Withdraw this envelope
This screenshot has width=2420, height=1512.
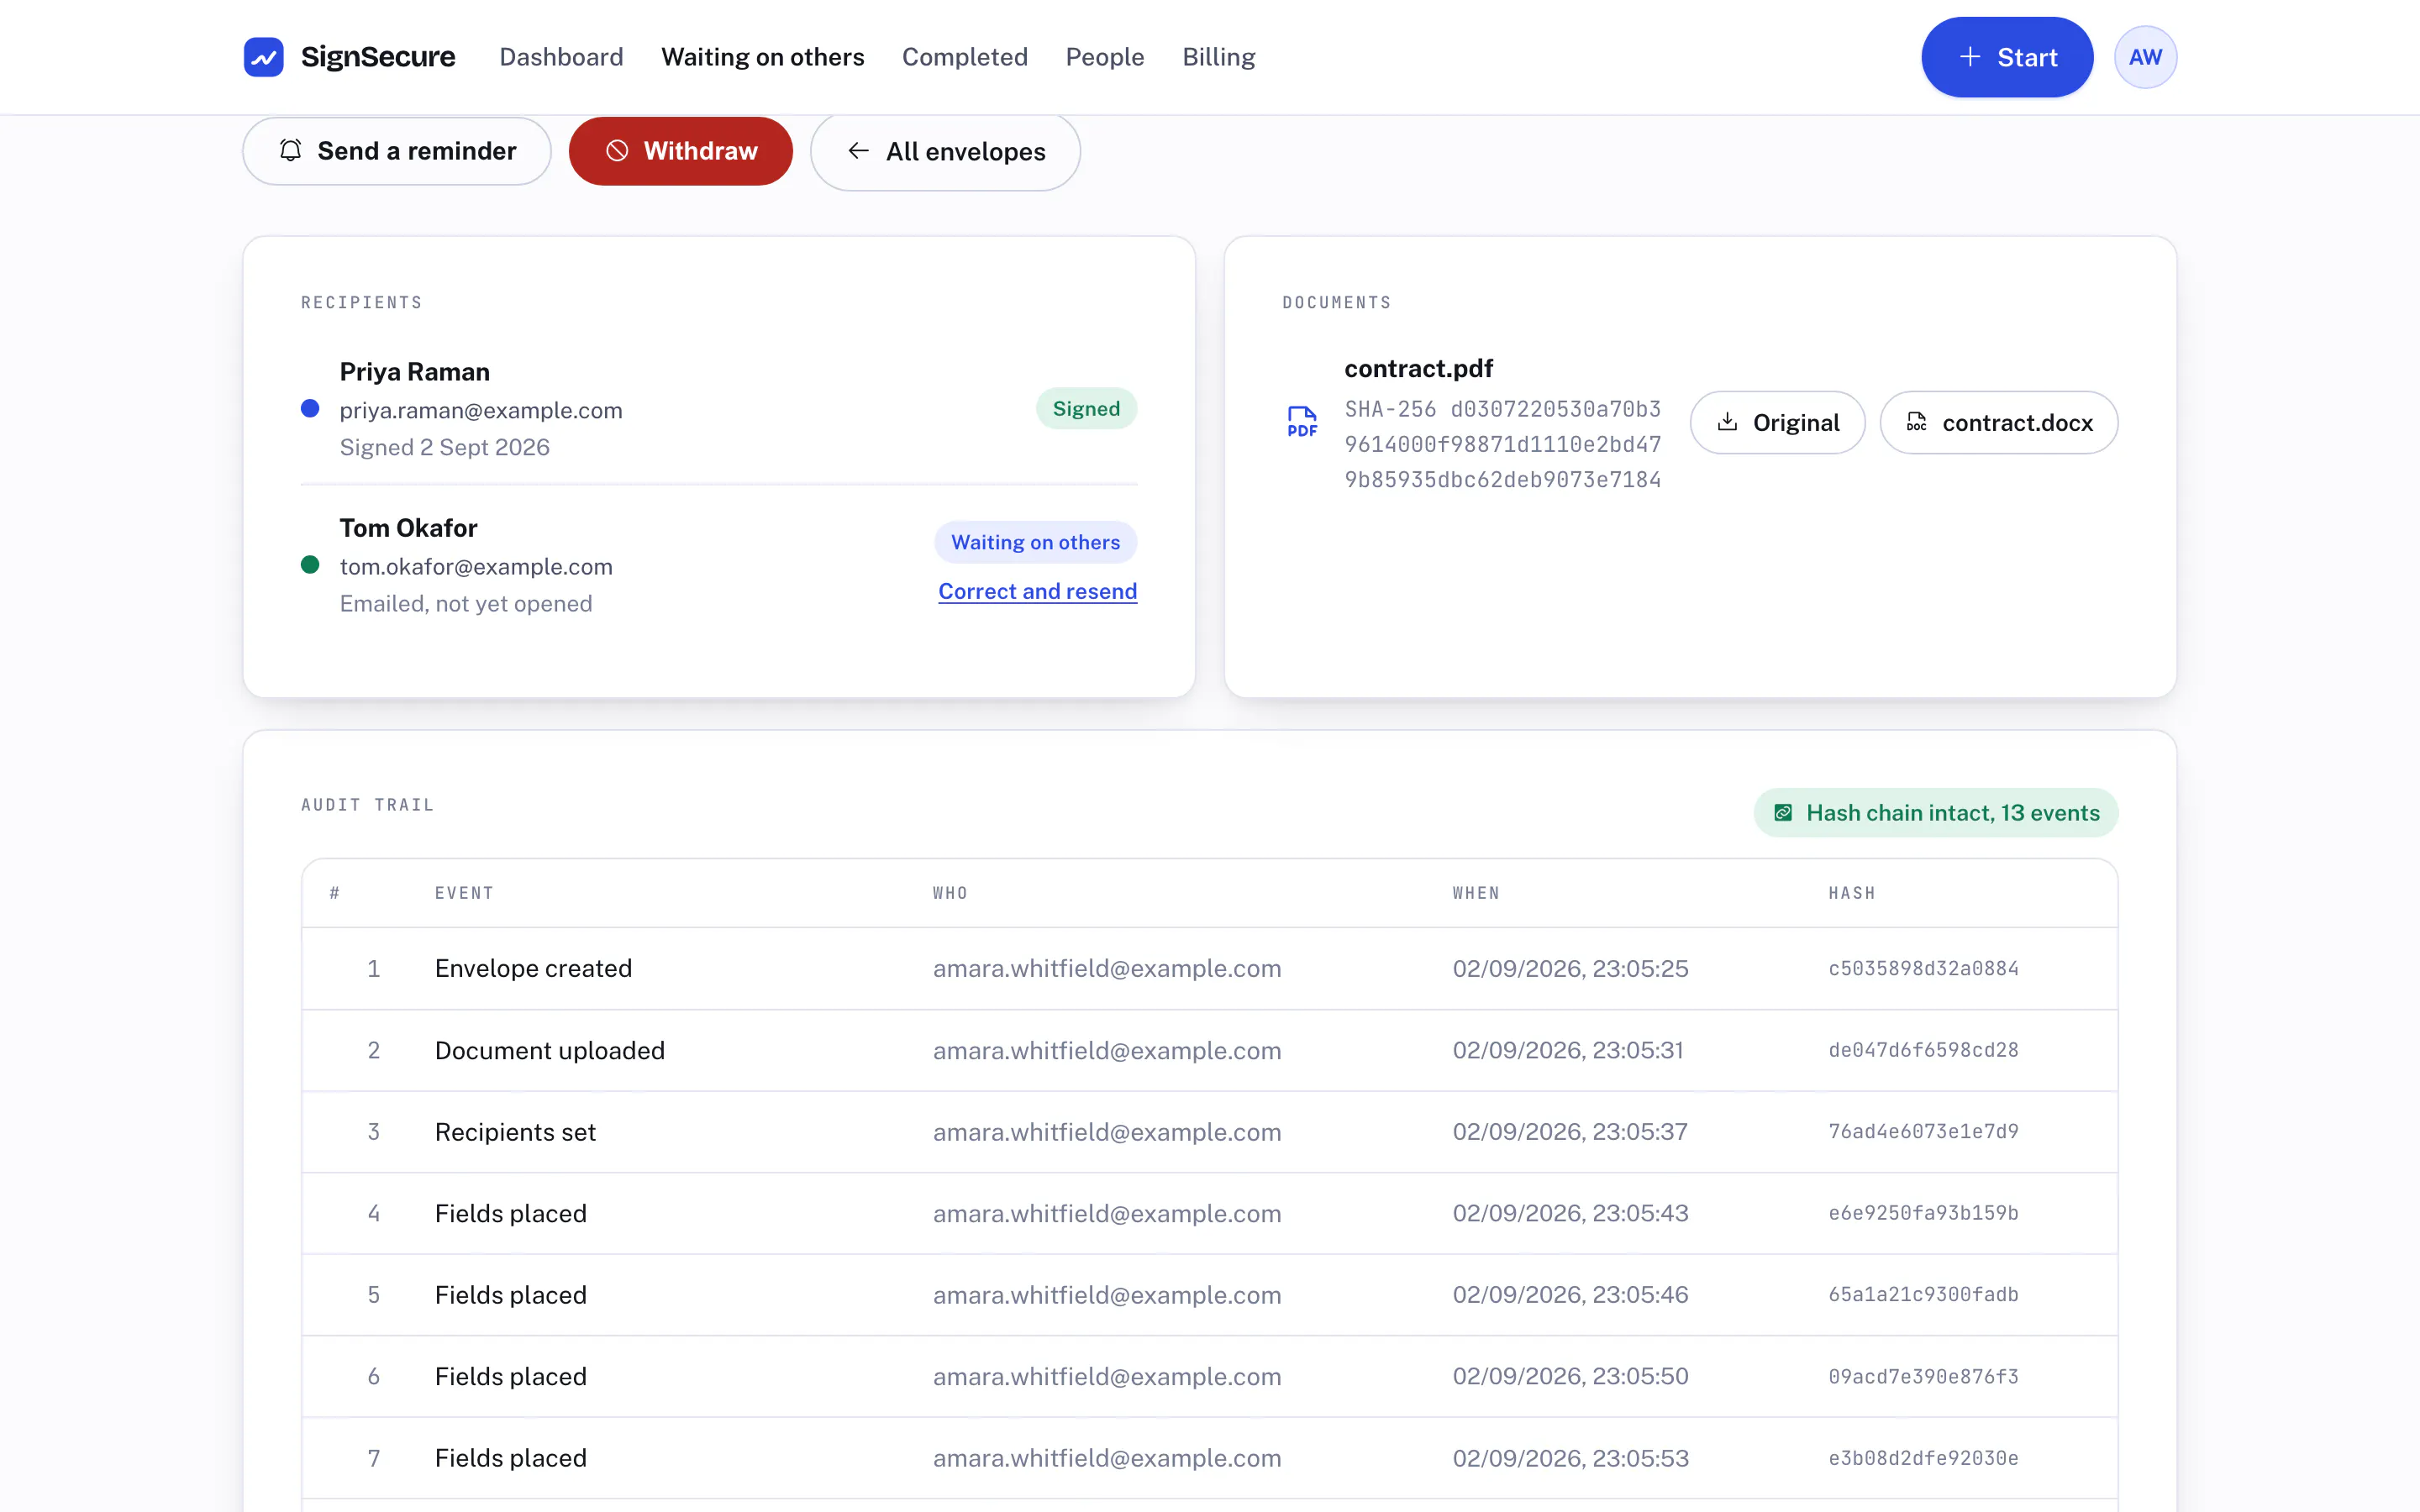pyautogui.click(x=681, y=151)
